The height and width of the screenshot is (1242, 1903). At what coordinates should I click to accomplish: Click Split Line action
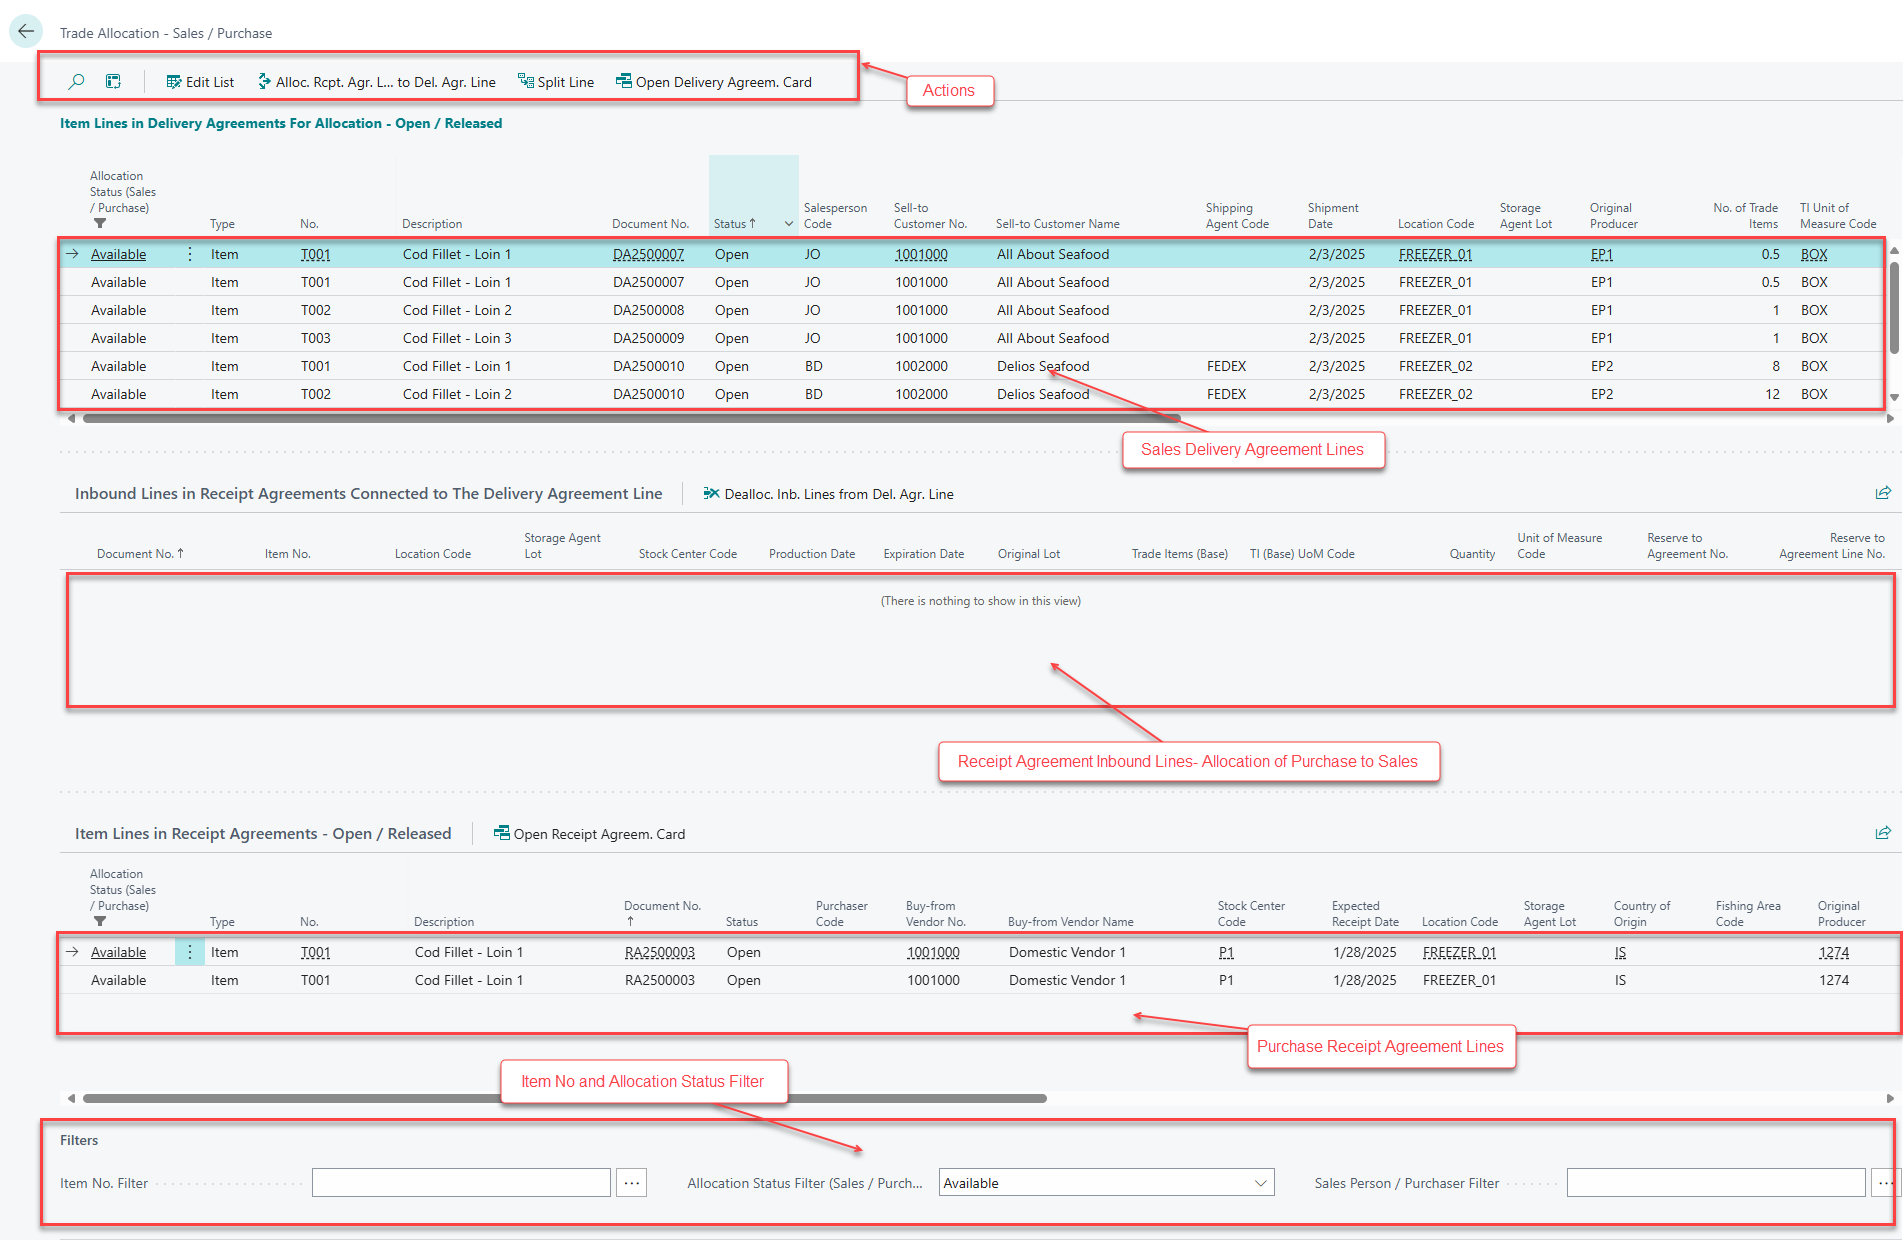(556, 82)
